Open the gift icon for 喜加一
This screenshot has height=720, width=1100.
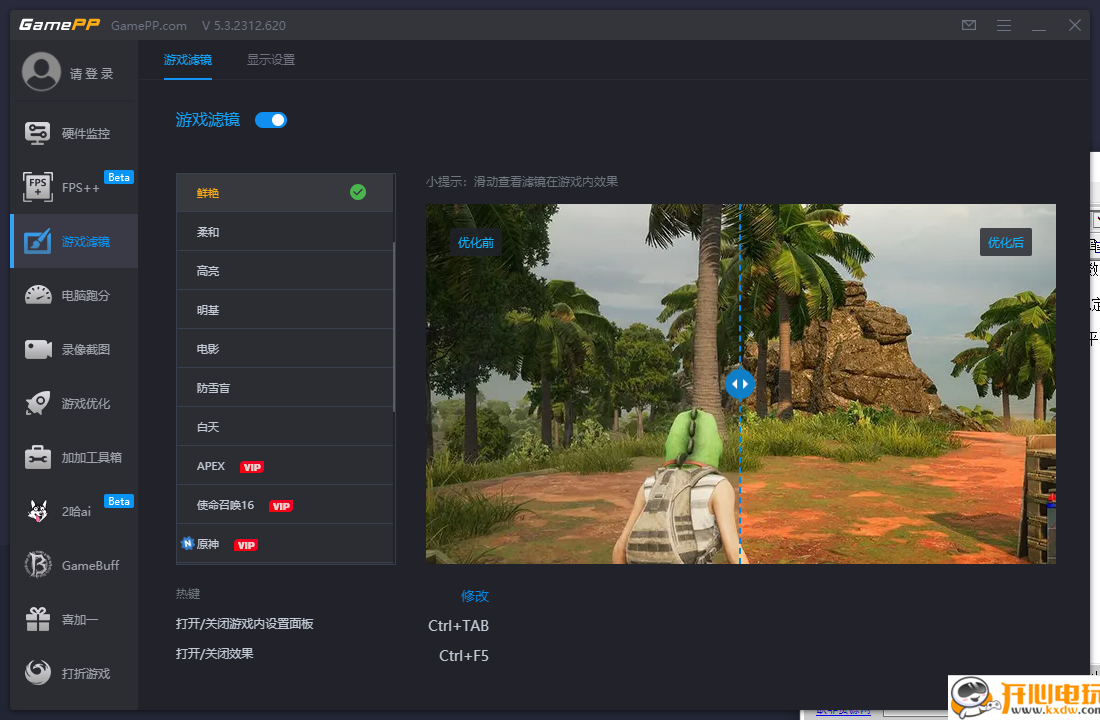[38, 619]
